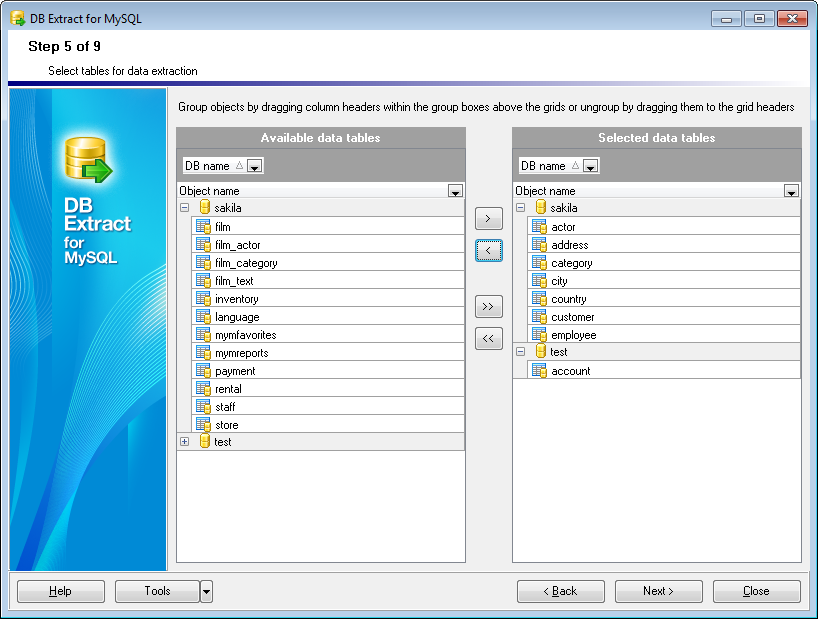Click the DB Extract app icon in title bar

coord(17,19)
